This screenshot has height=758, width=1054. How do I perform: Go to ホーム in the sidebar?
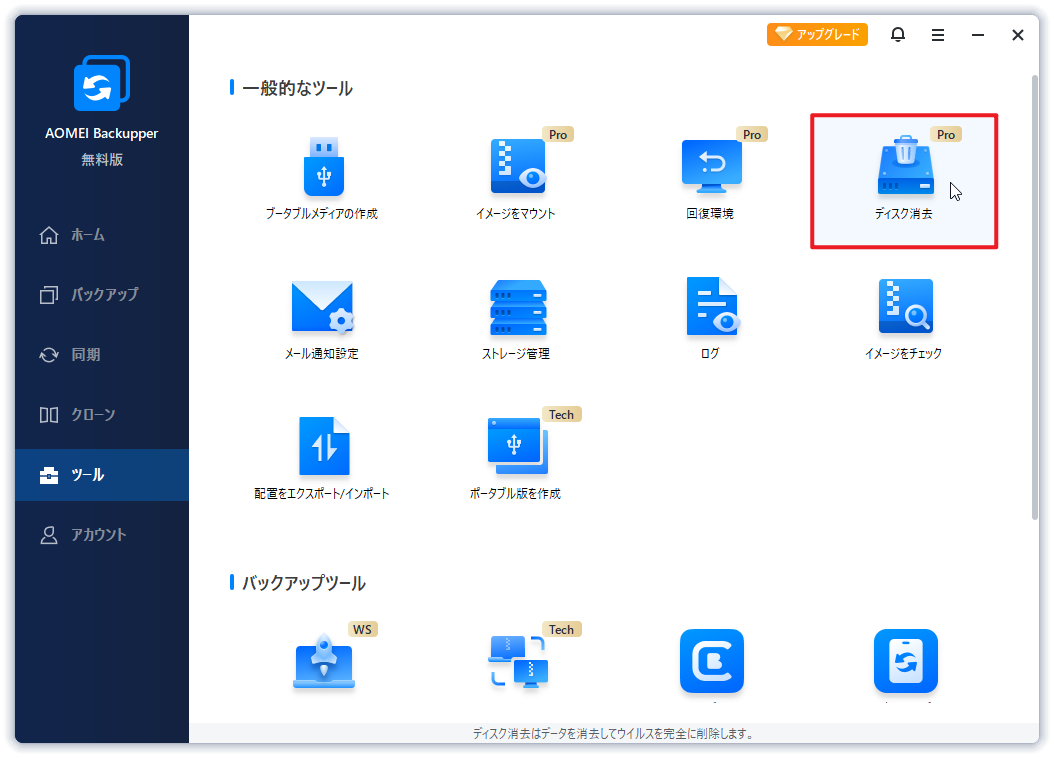click(102, 235)
